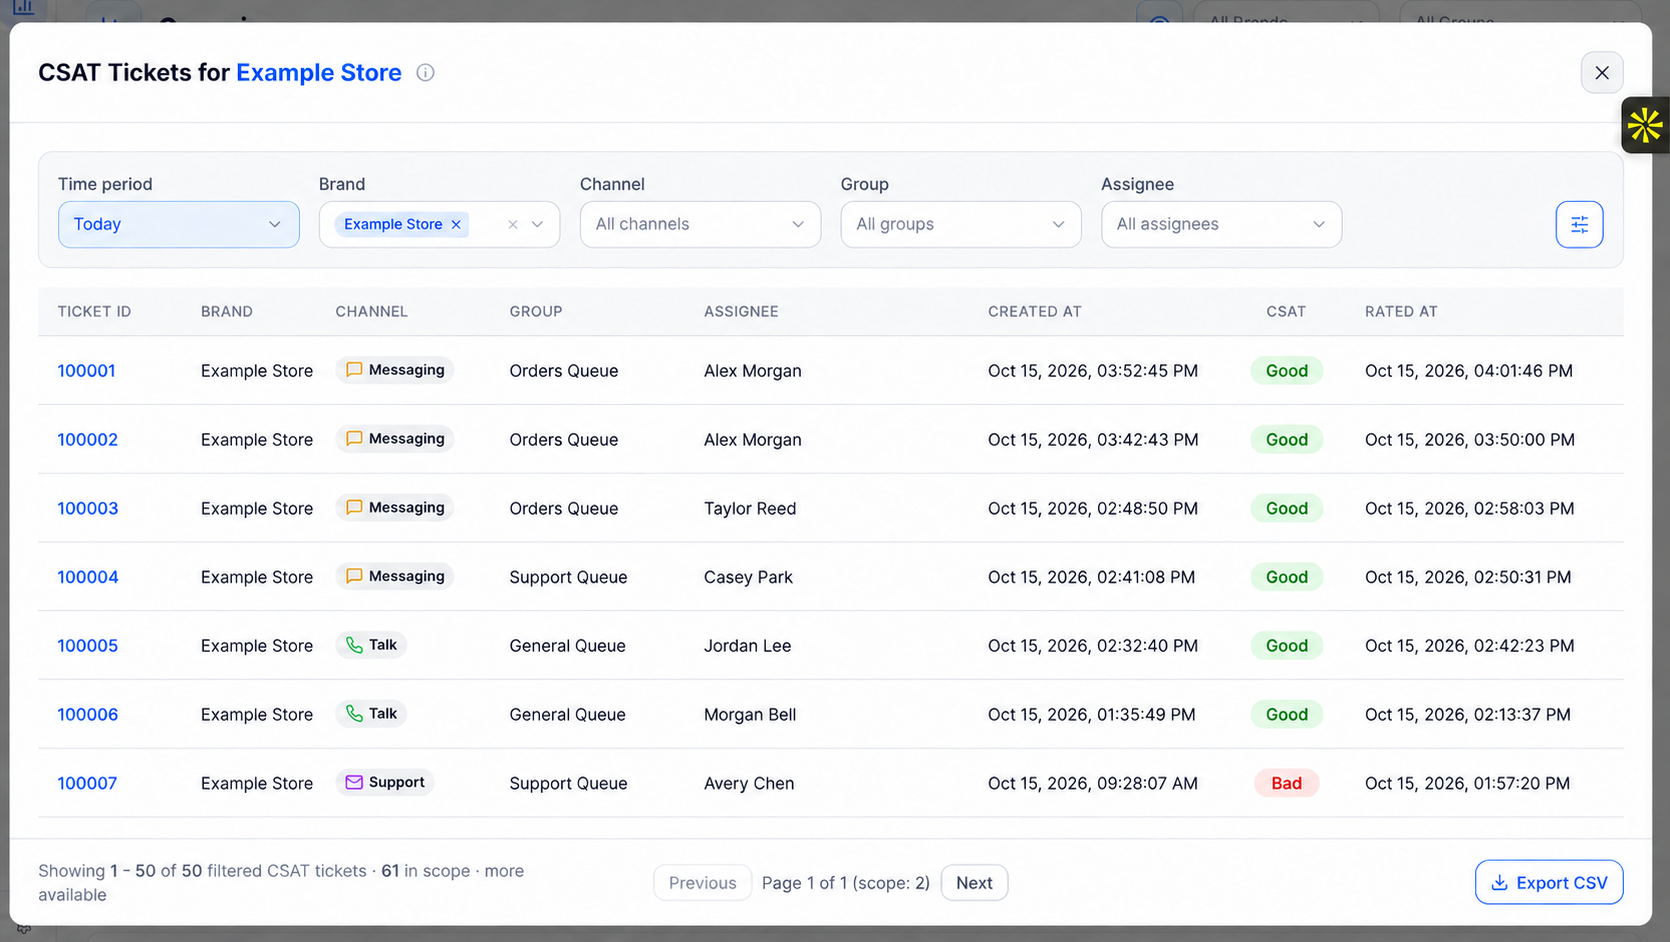Click the Talk phone icon for ticket 100005
Viewport: 1670px width, 942px height.
(x=354, y=645)
